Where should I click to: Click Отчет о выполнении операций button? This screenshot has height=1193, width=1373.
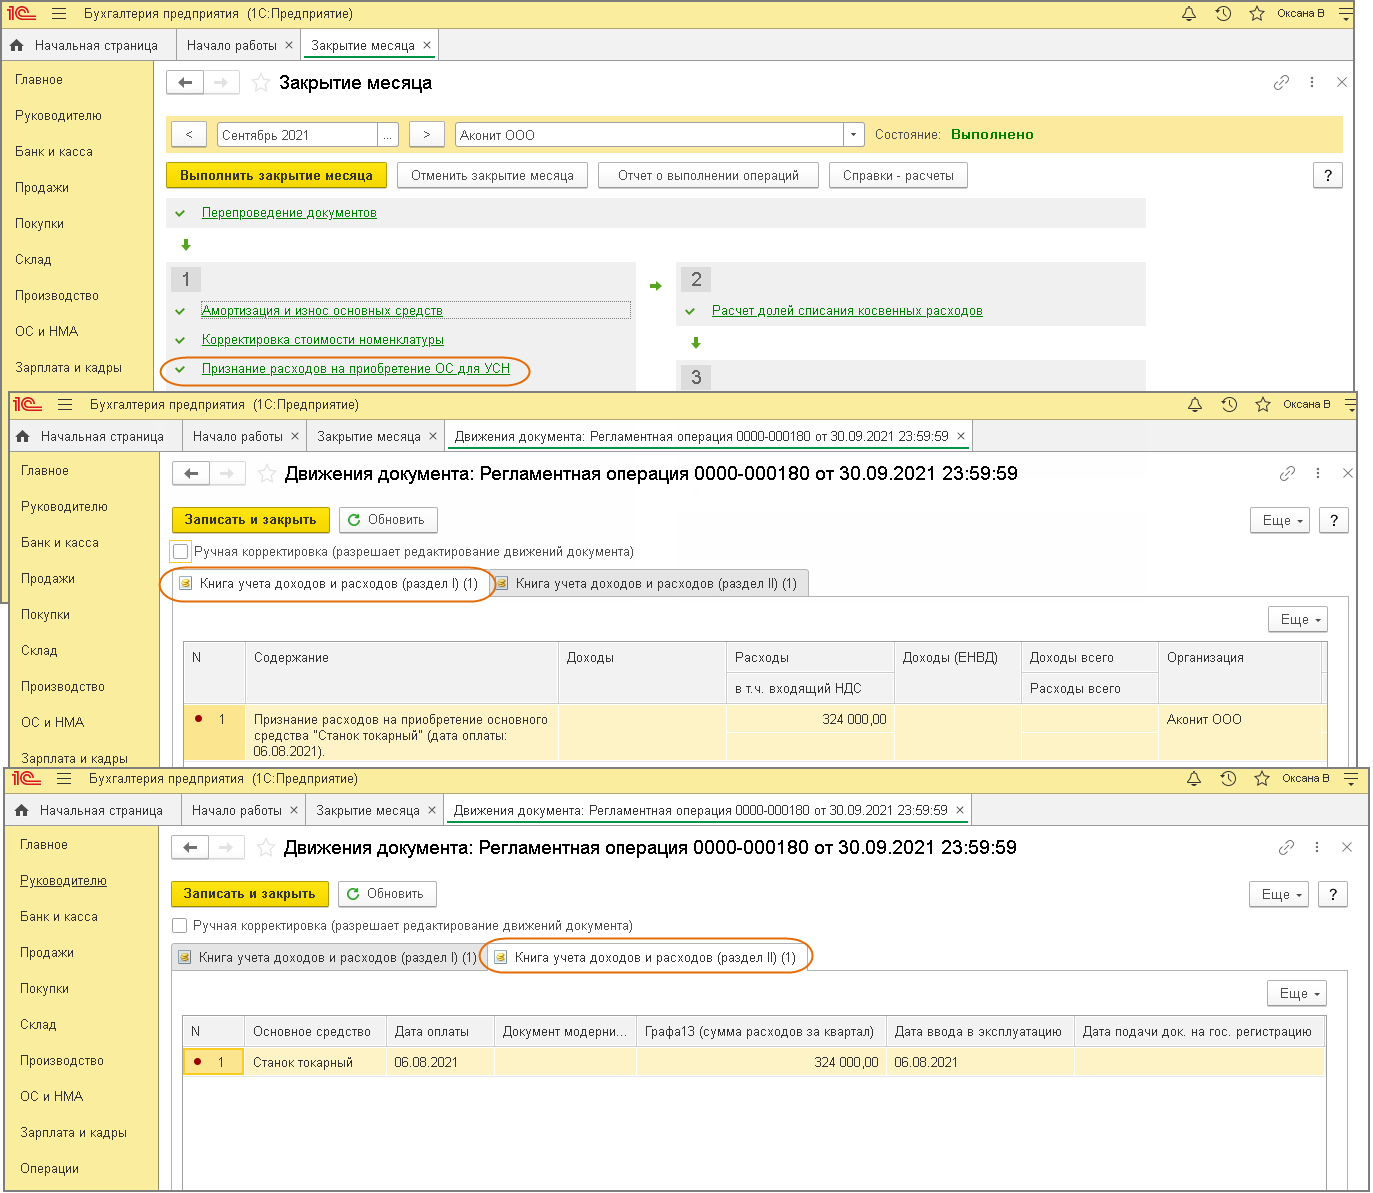click(708, 175)
